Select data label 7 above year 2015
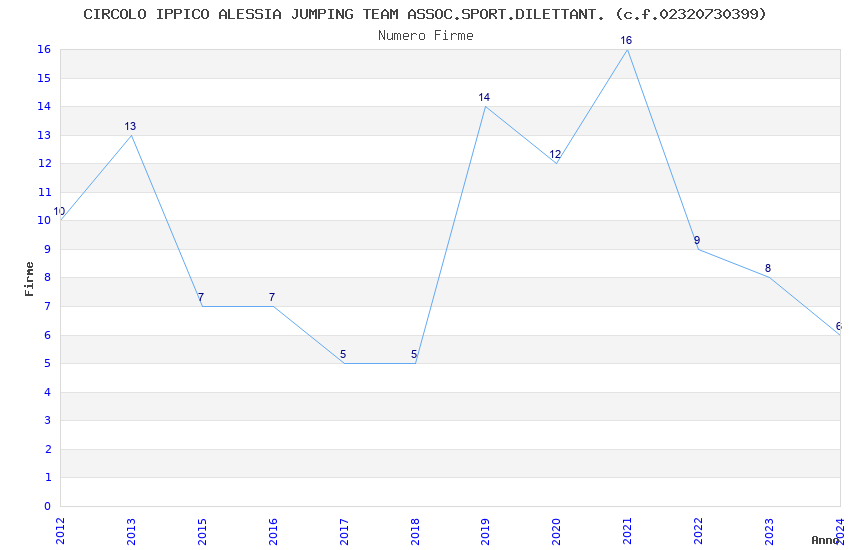 coord(201,297)
